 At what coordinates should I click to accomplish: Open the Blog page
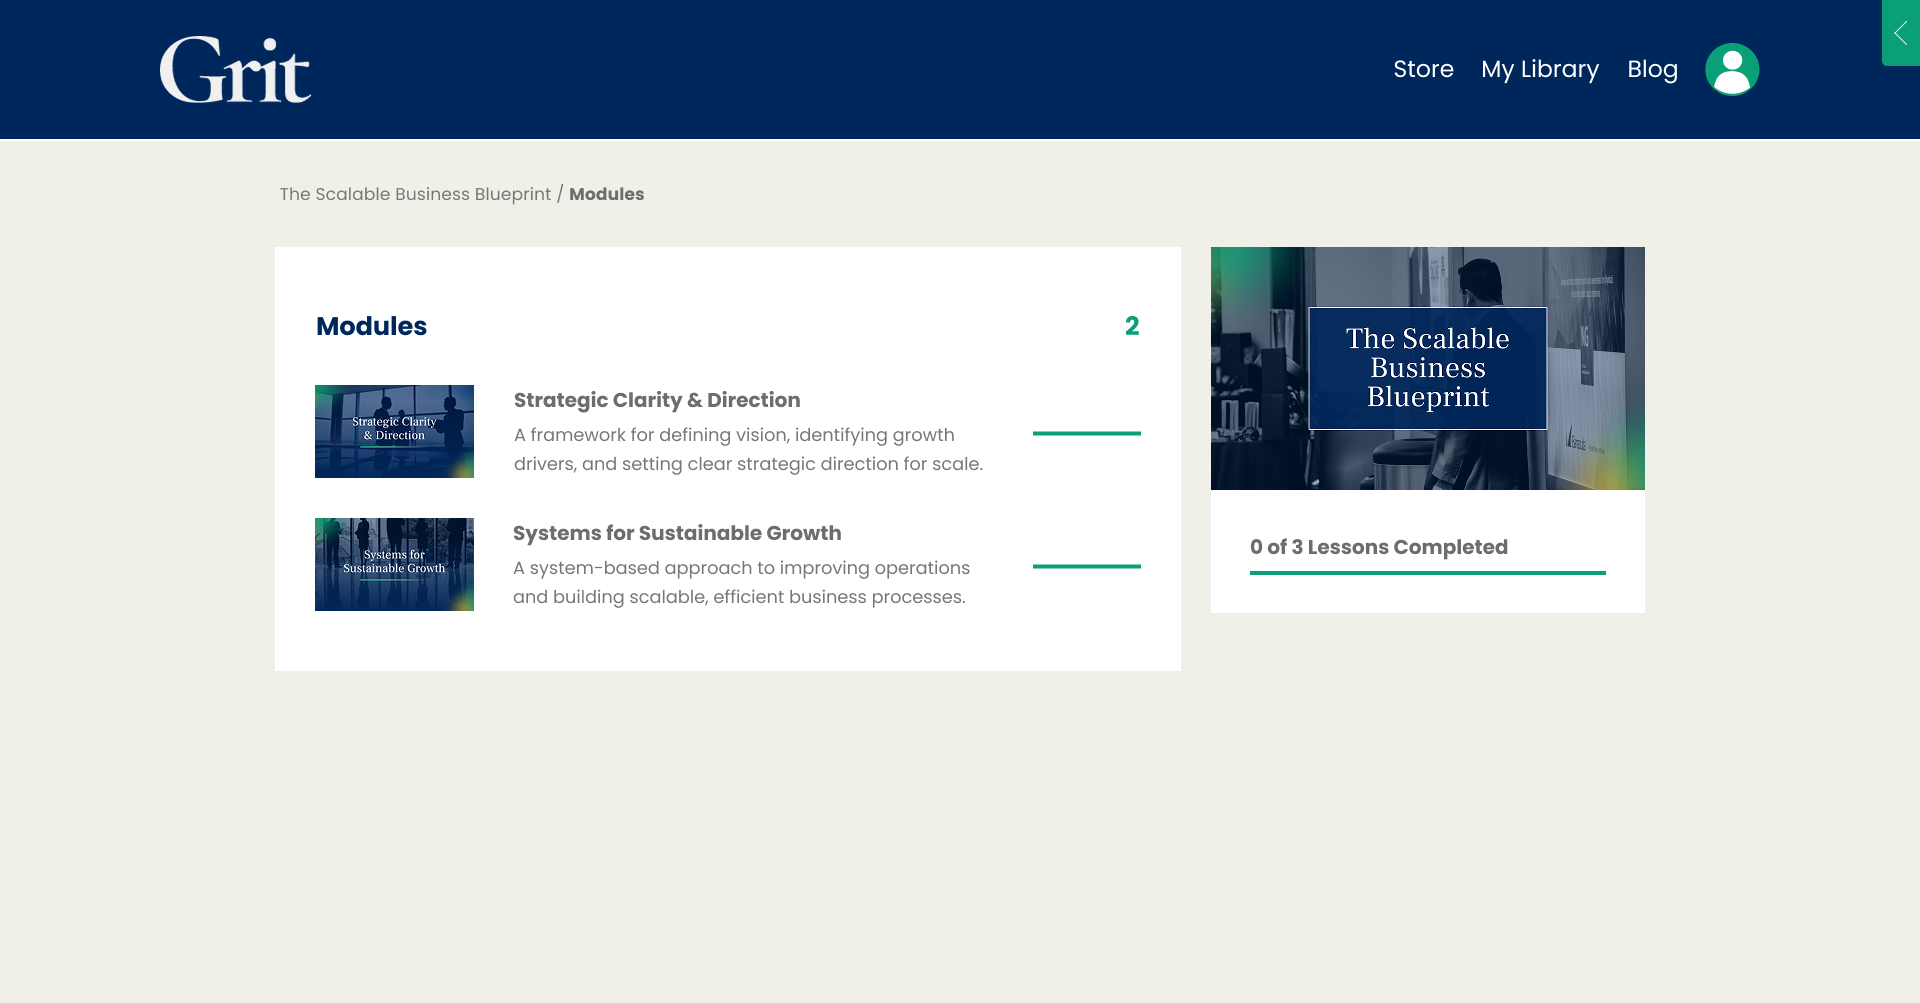(1652, 69)
